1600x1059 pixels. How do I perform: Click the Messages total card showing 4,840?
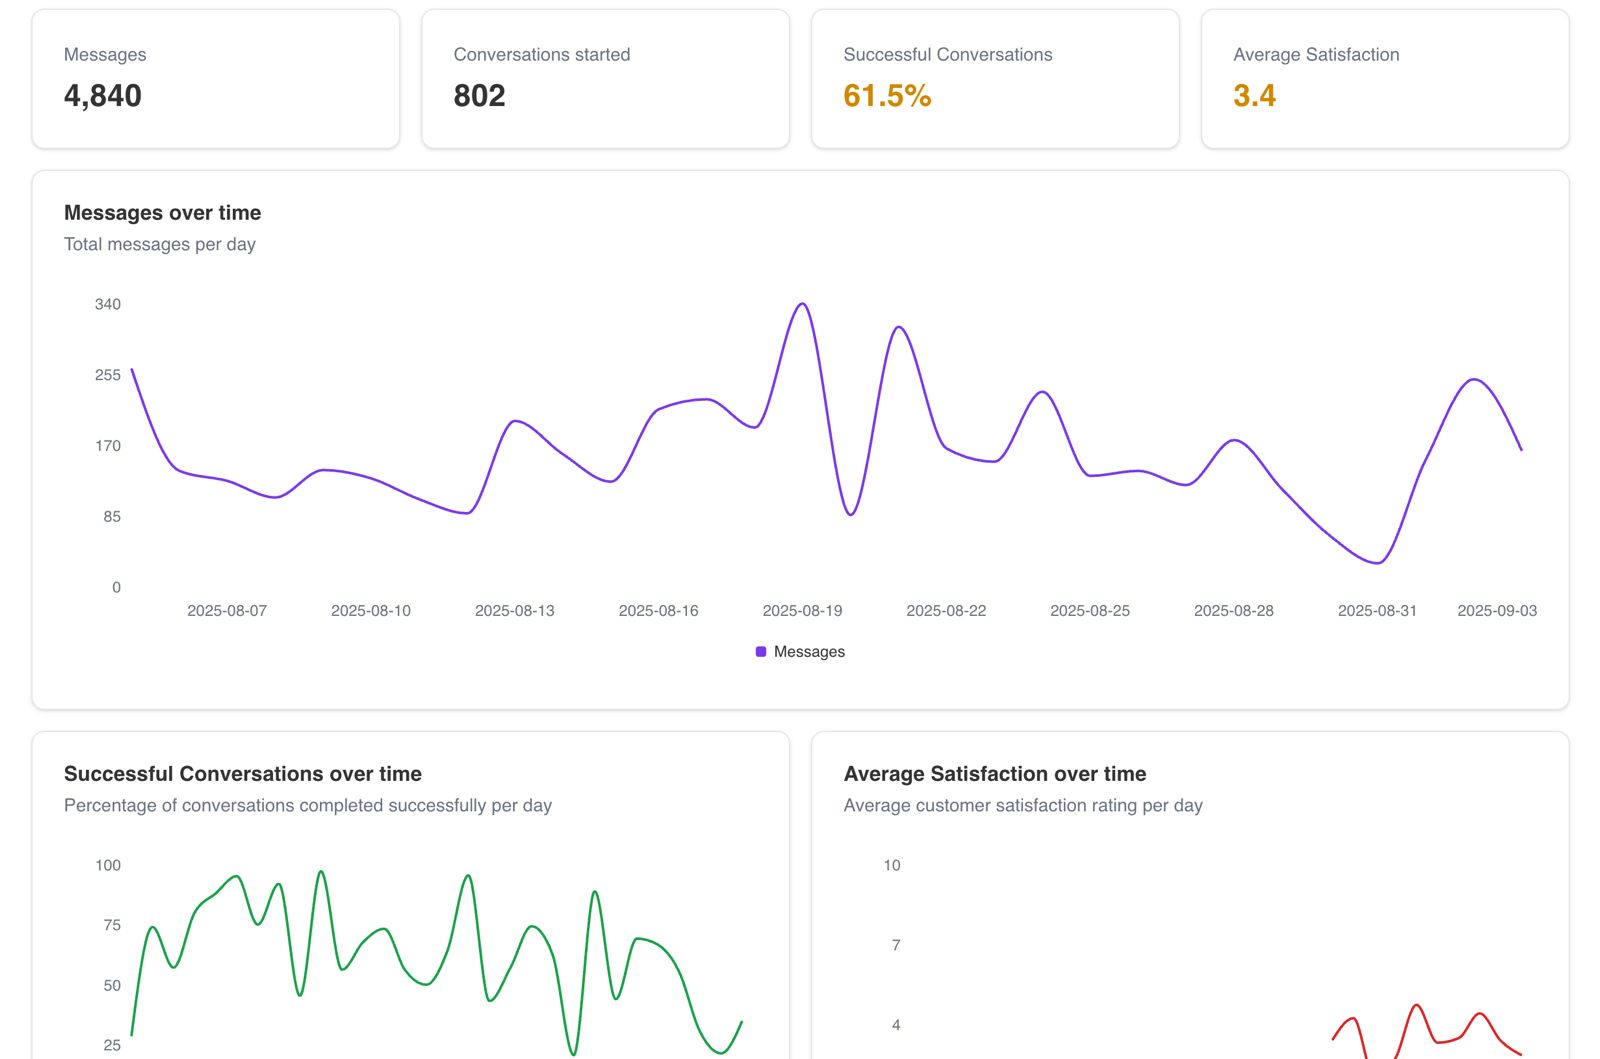pos(215,79)
